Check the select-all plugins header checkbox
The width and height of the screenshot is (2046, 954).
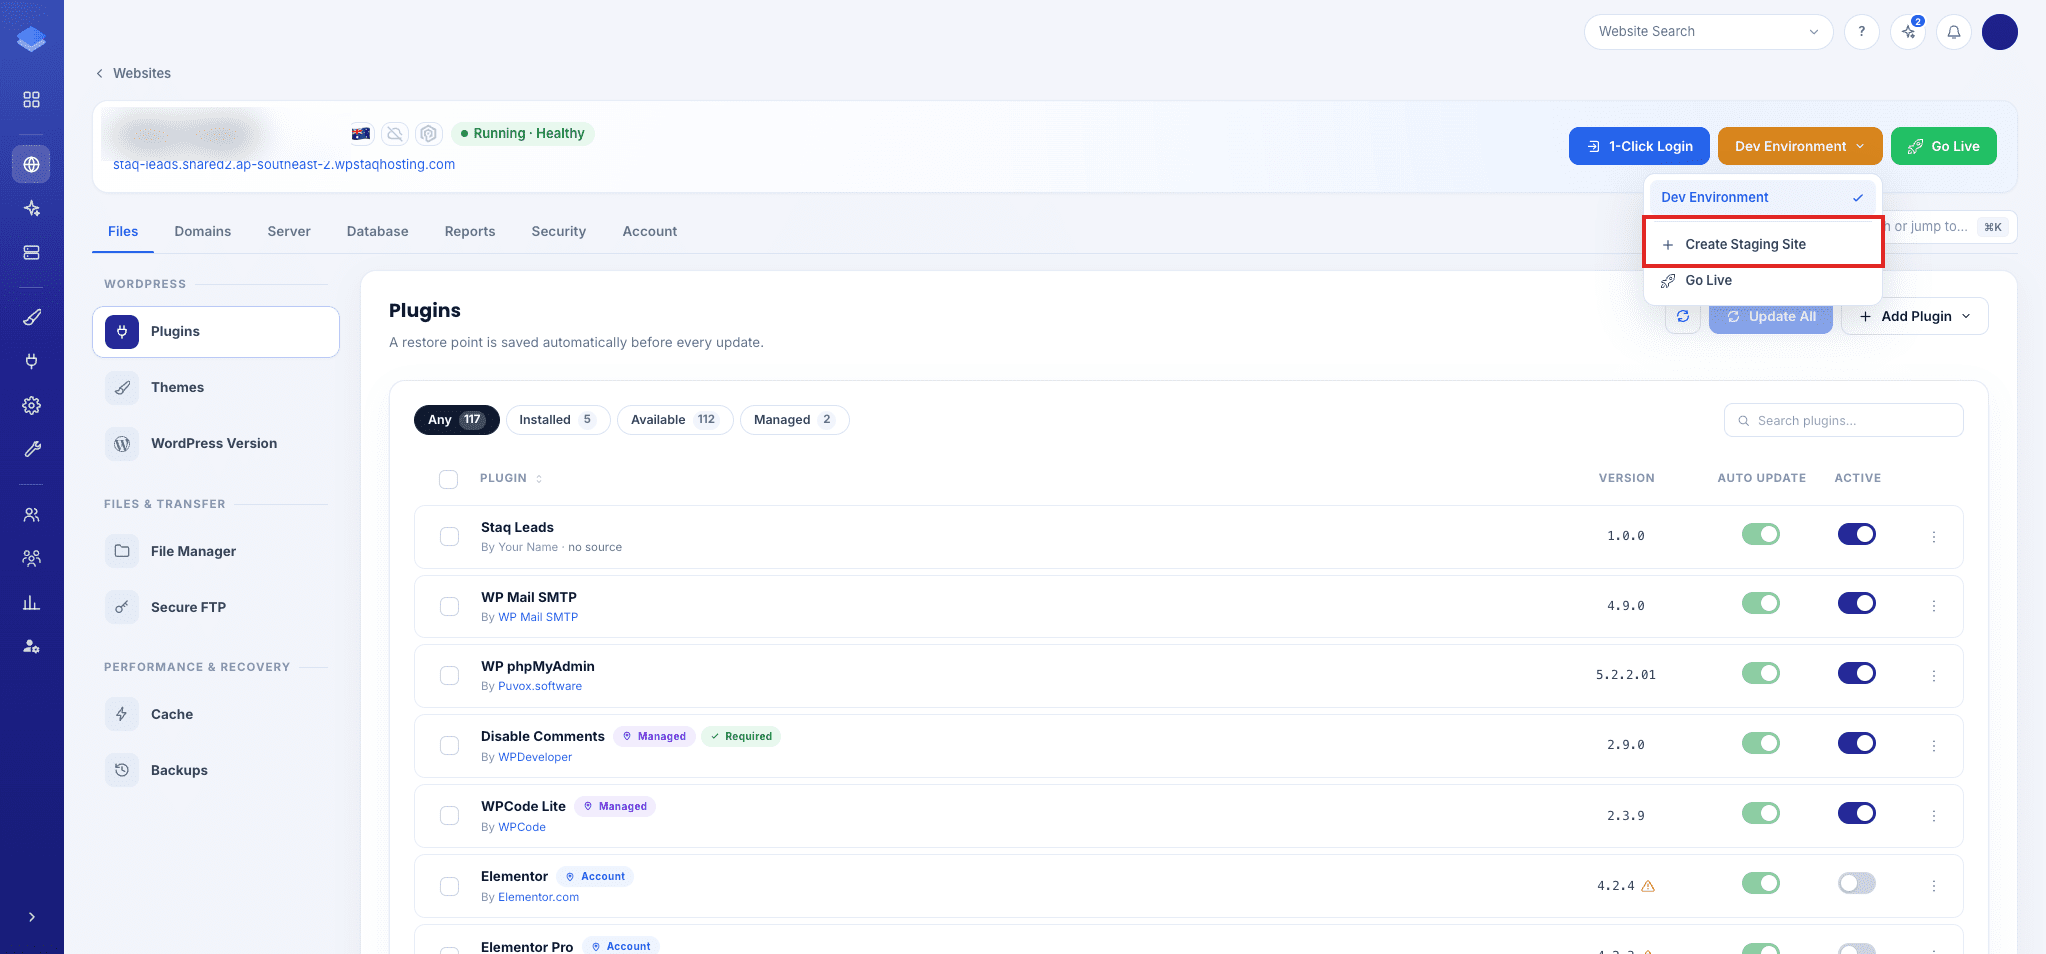pyautogui.click(x=449, y=479)
